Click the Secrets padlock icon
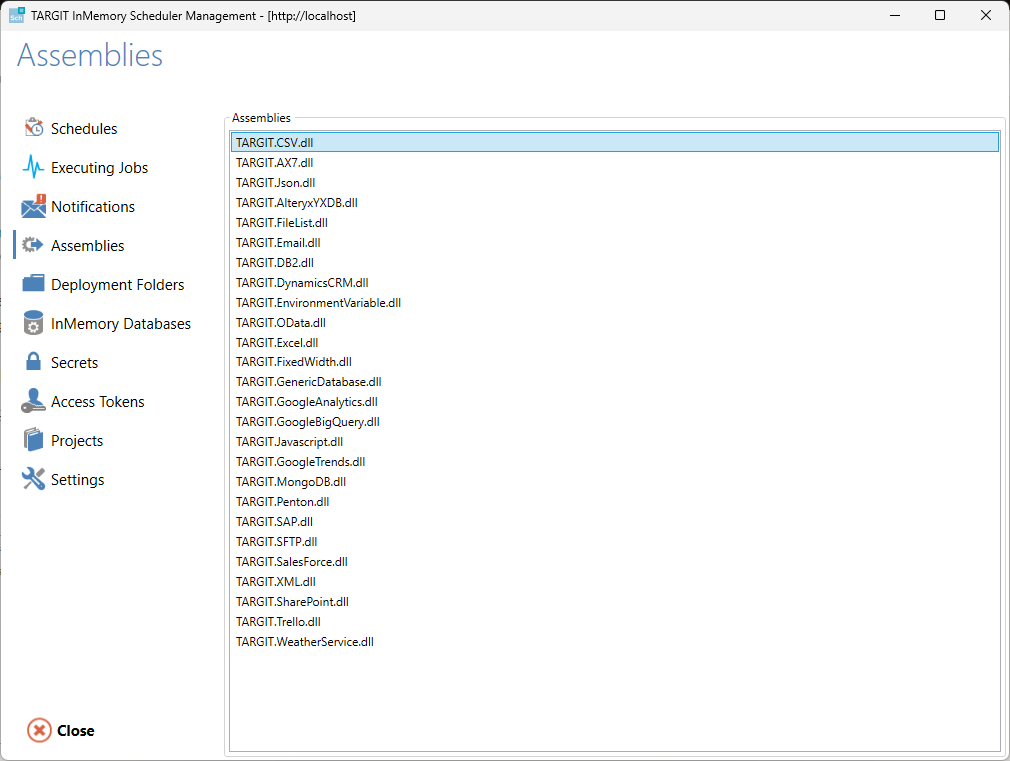 33,361
